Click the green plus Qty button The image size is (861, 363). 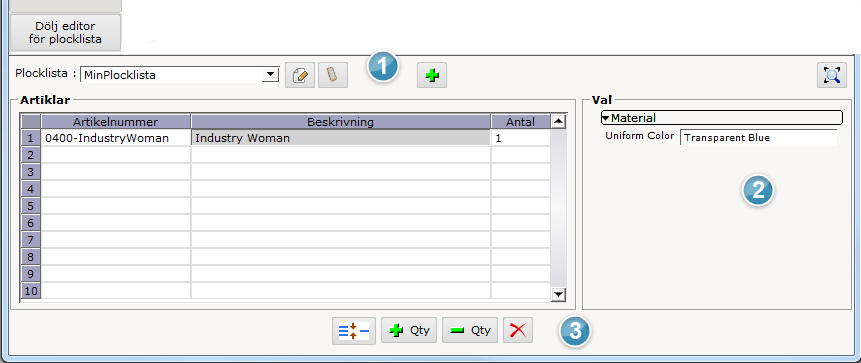[x=409, y=330]
